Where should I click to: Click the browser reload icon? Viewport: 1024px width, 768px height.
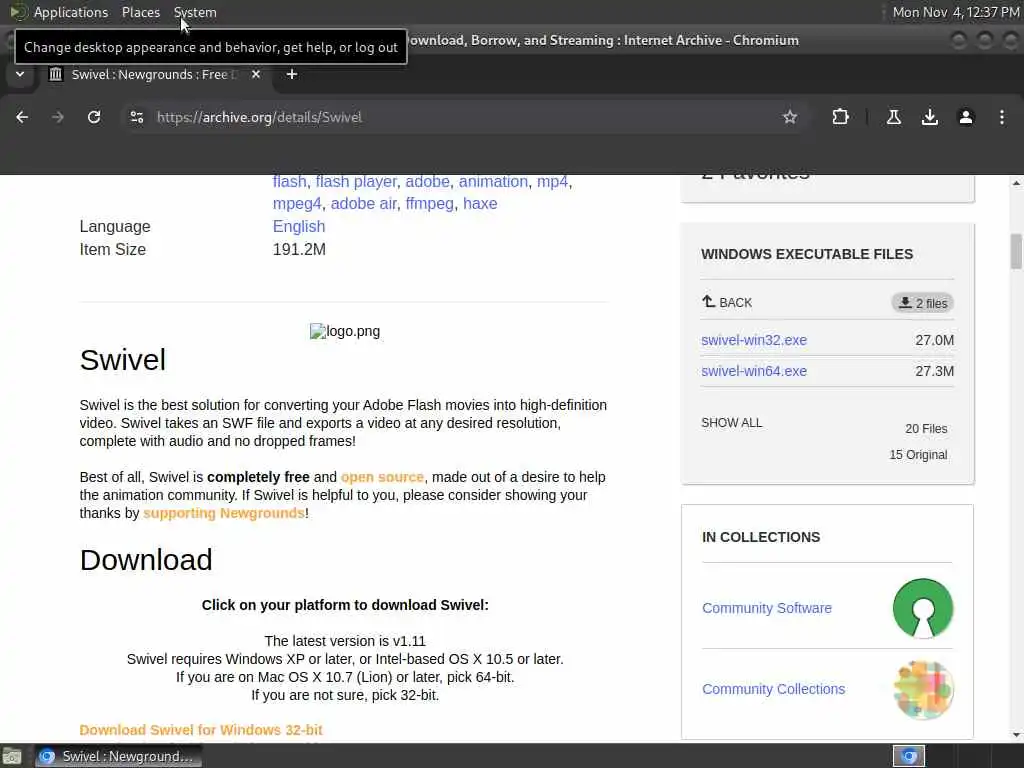coord(94,117)
